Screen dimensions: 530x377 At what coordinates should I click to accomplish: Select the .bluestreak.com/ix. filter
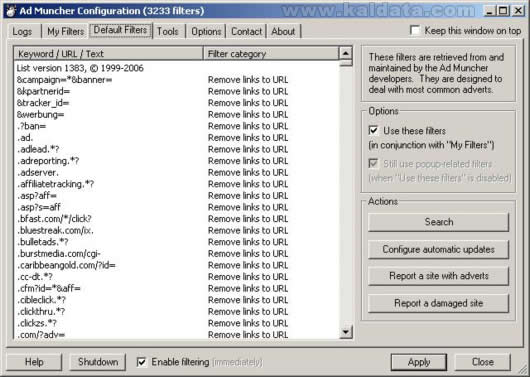point(176,230)
